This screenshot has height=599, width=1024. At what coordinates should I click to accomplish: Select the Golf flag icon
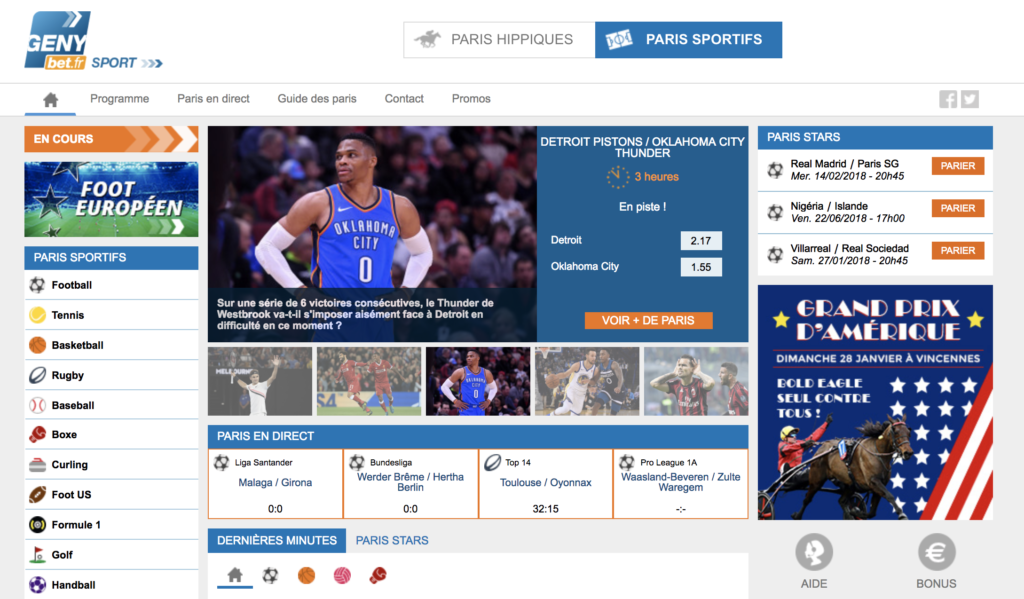pos(37,555)
